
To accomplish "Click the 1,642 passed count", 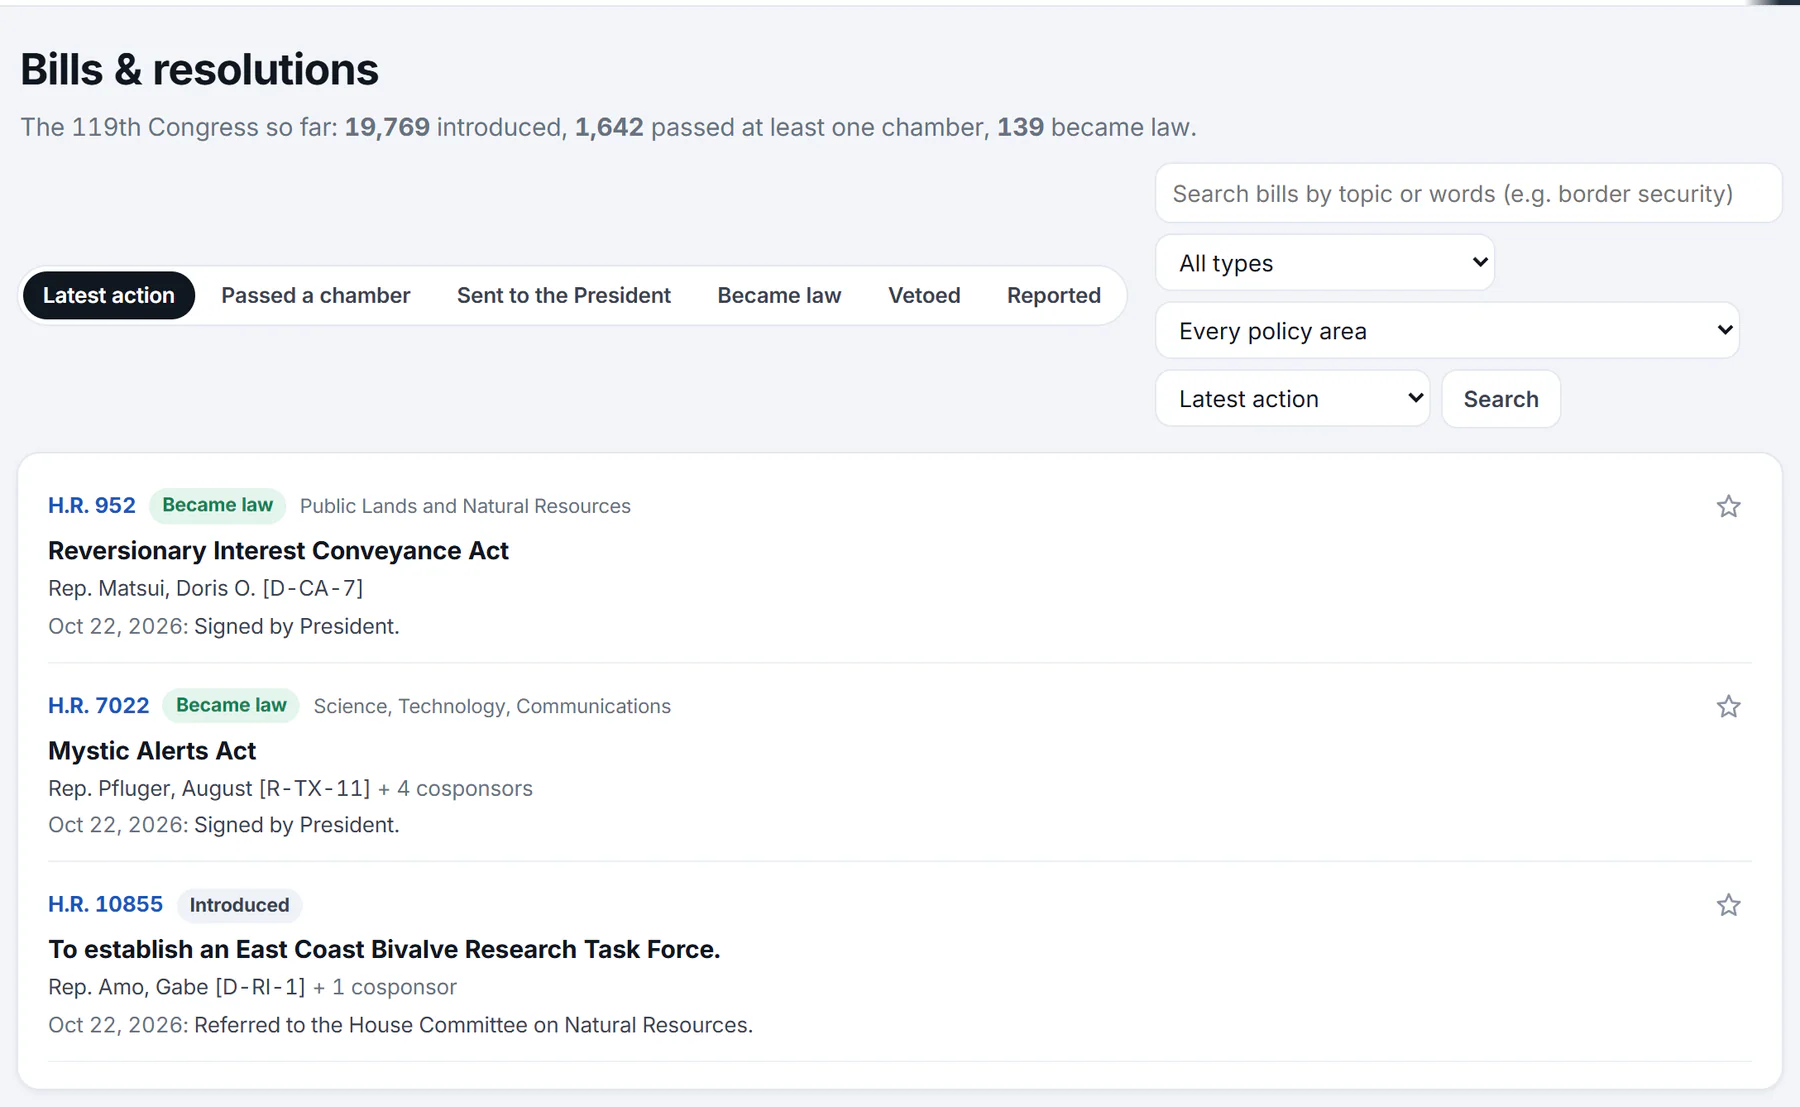I will coord(609,127).
